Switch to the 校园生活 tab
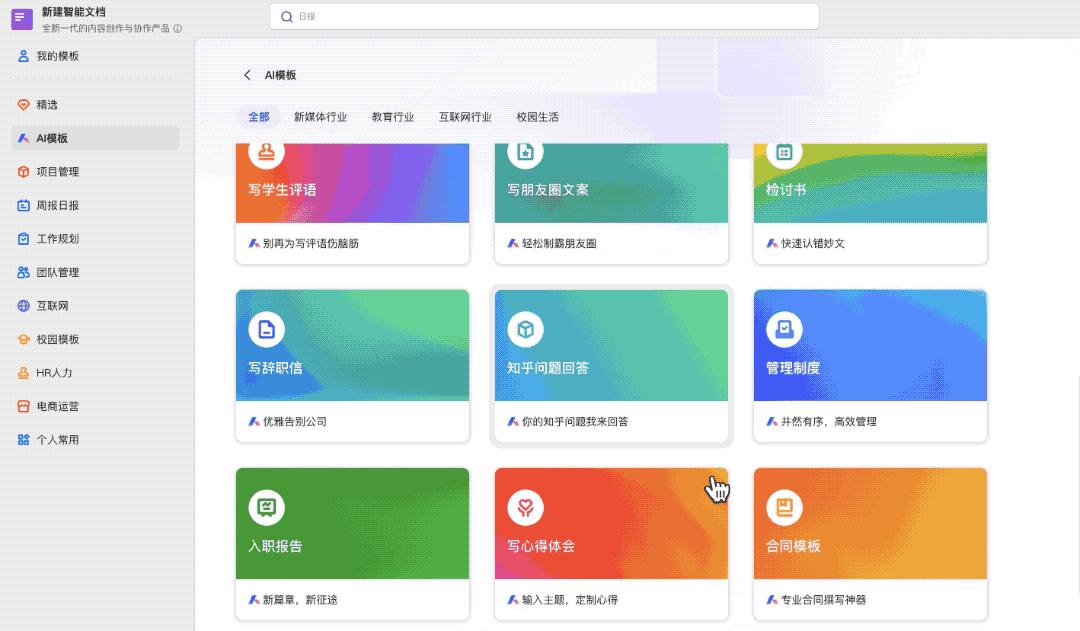This screenshot has height=631, width=1080. click(x=537, y=117)
